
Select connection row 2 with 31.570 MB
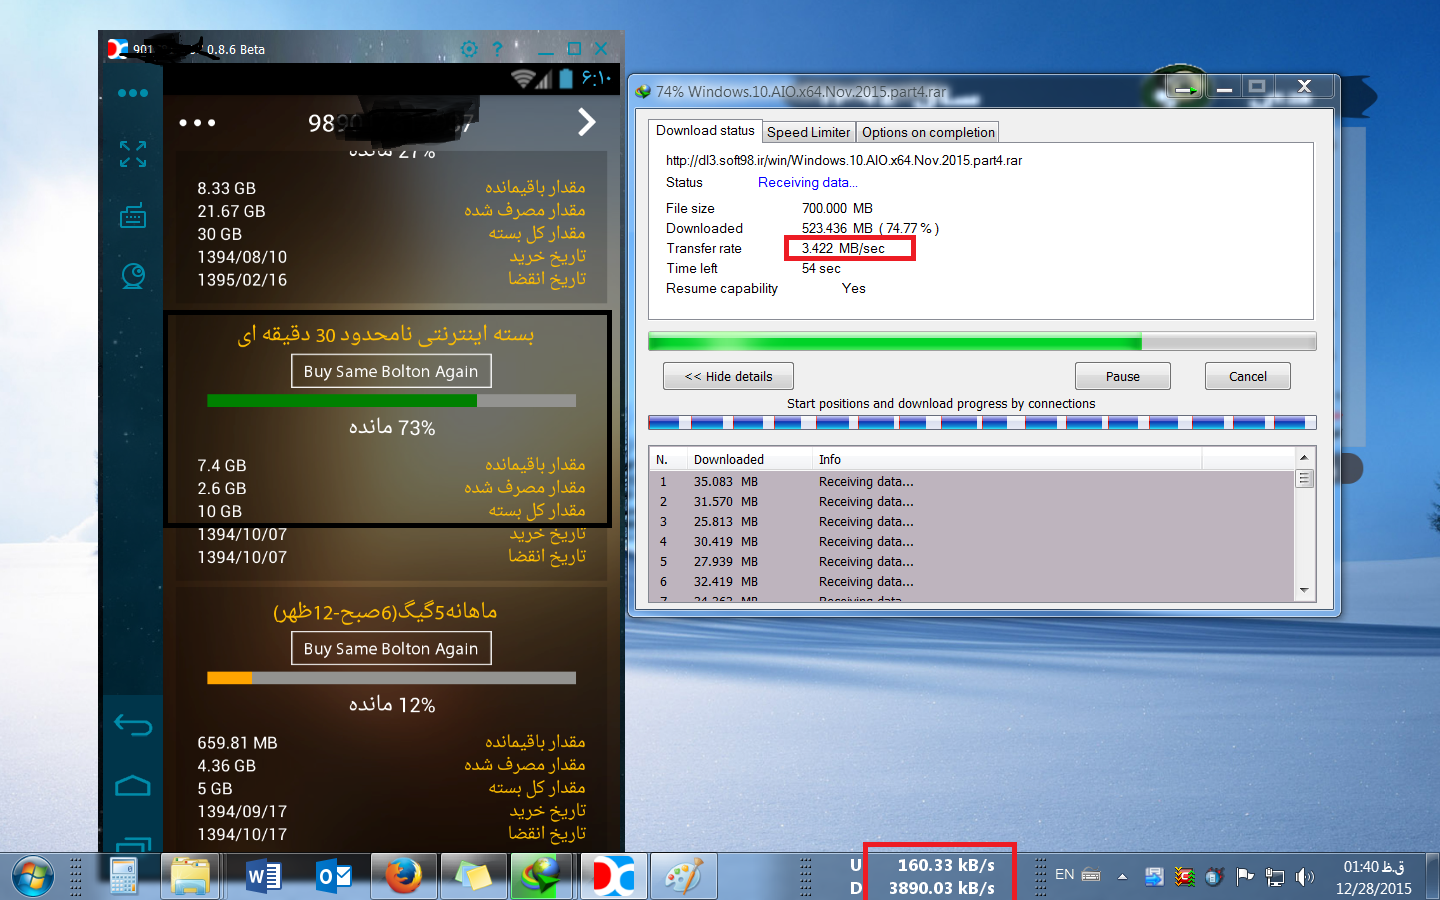tap(972, 501)
